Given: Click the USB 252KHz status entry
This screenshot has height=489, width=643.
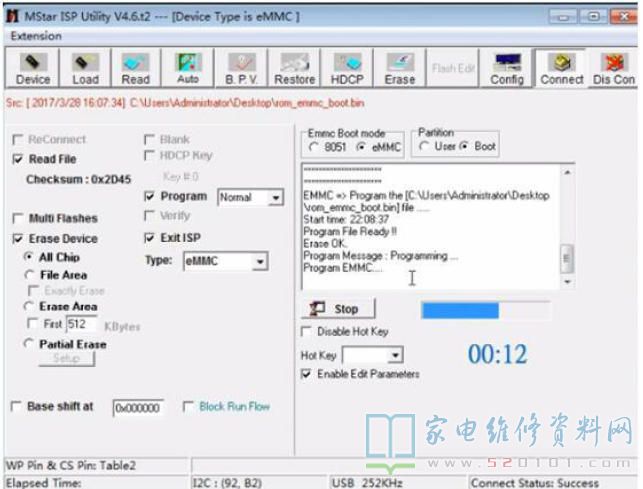Looking at the screenshot, I should tap(367, 483).
